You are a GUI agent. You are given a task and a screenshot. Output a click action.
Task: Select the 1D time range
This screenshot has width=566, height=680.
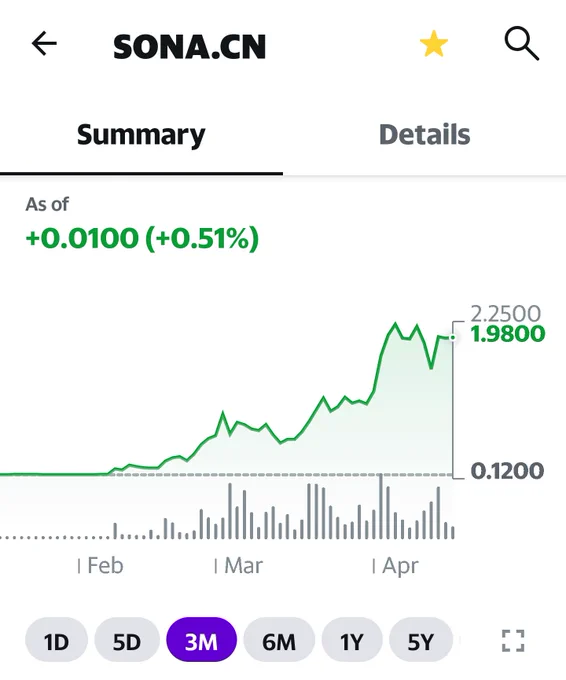click(56, 641)
